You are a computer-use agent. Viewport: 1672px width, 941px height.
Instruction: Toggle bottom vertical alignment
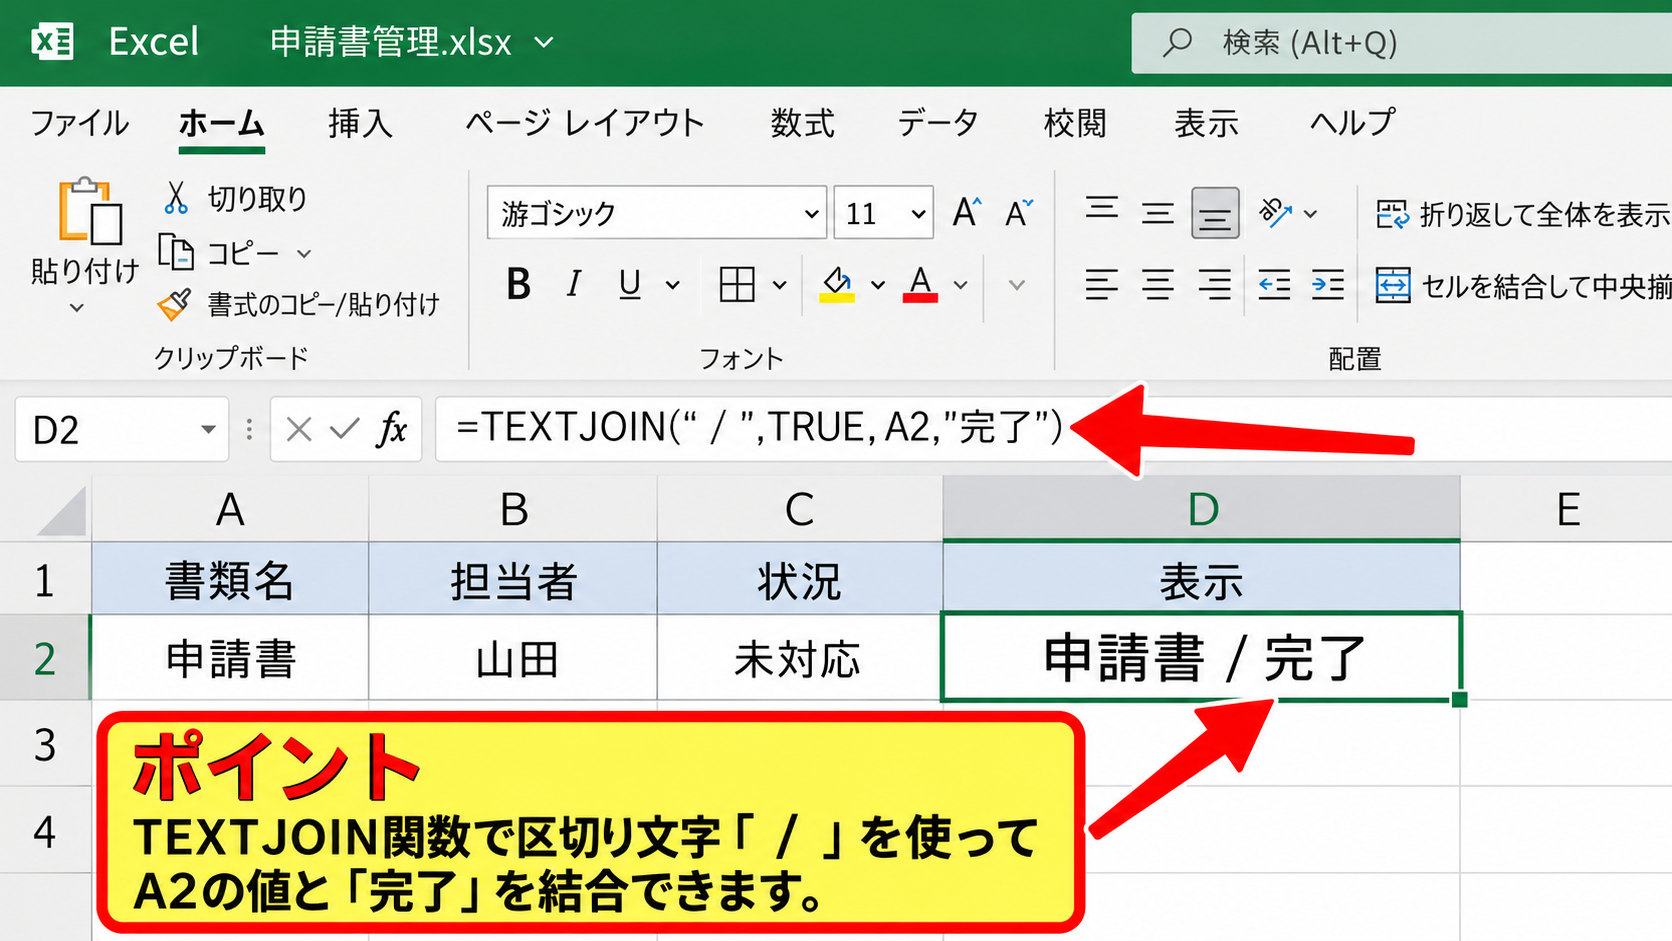tap(1215, 213)
